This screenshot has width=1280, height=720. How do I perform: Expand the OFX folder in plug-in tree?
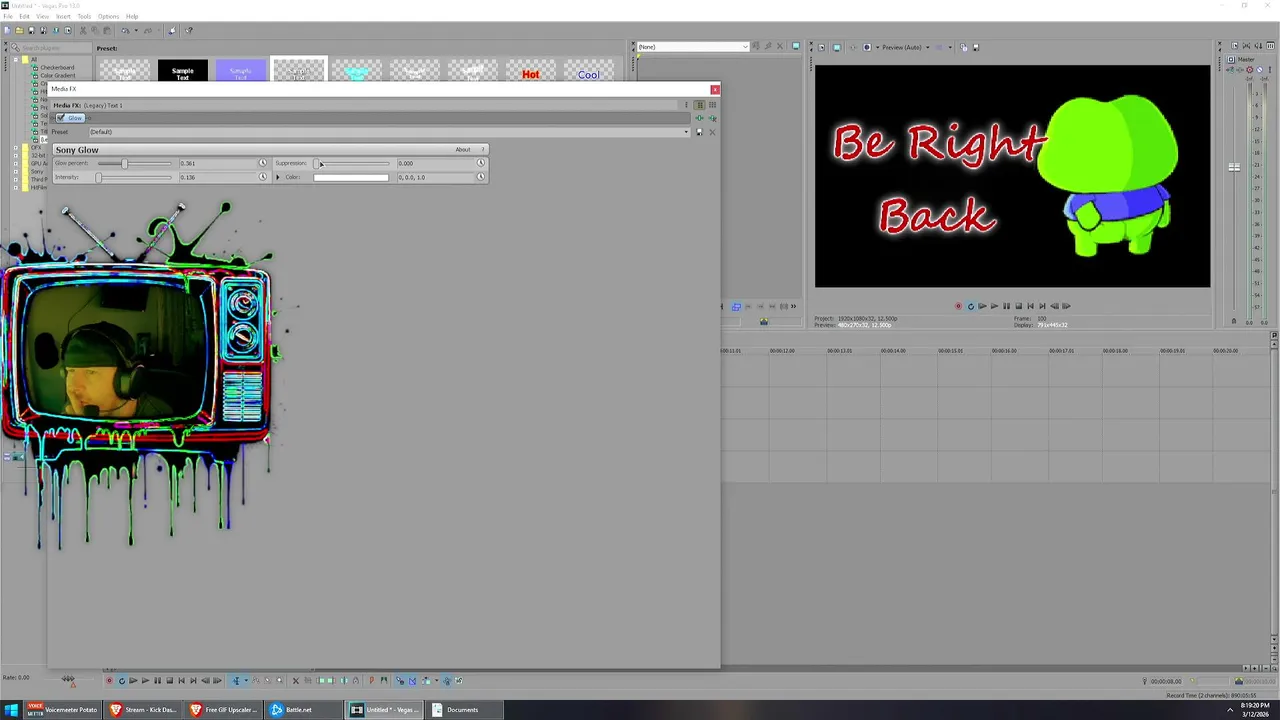pyautogui.click(x=16, y=147)
